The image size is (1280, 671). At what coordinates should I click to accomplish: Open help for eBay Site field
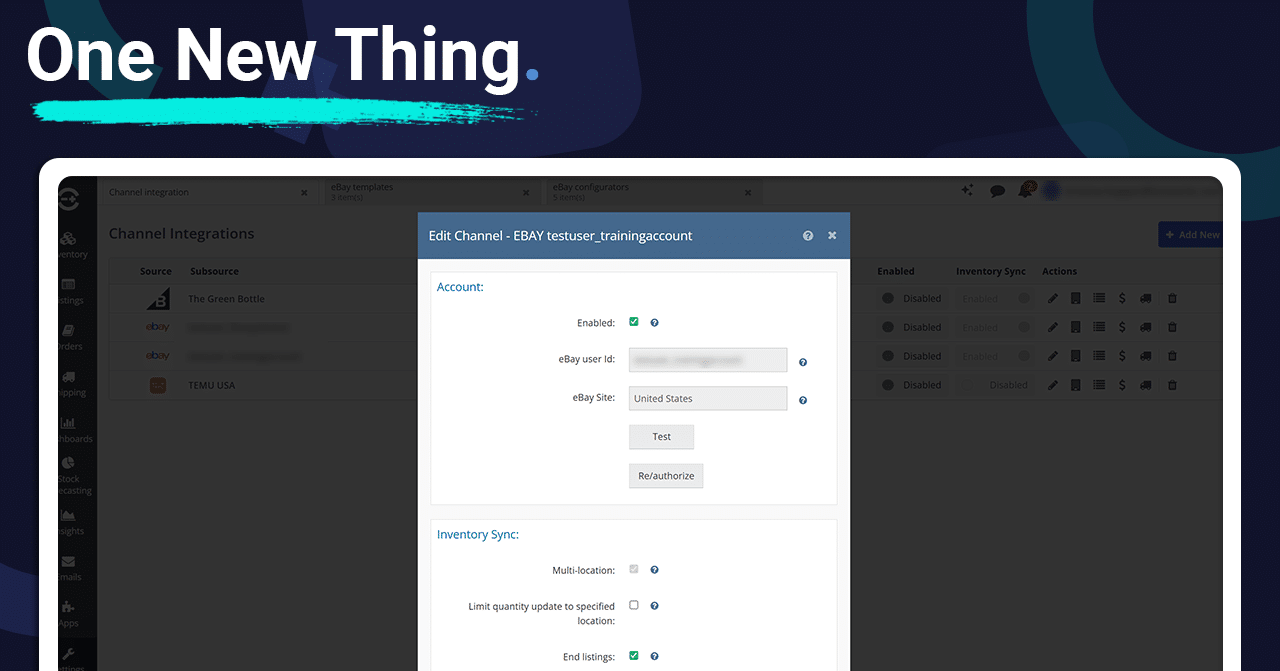(x=803, y=400)
